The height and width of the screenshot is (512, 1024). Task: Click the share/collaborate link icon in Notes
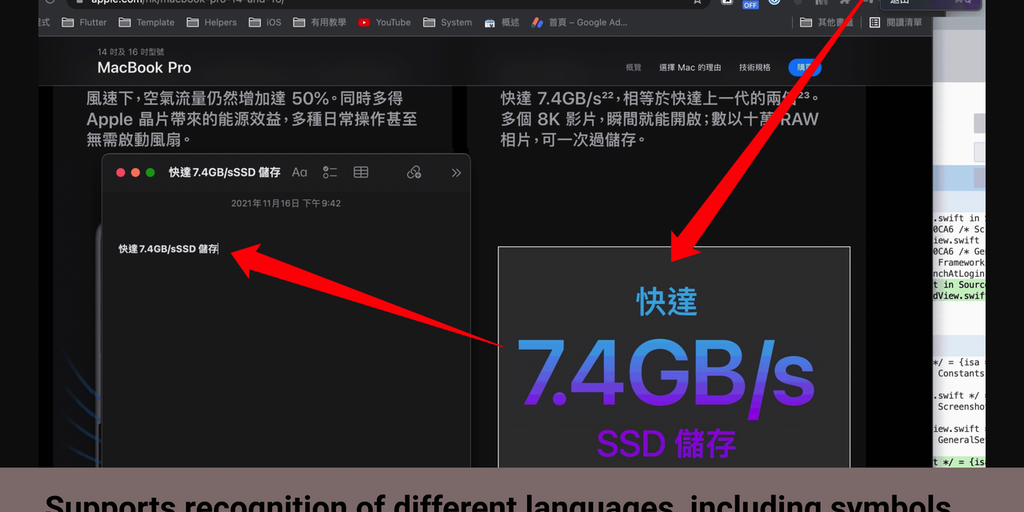(413, 172)
